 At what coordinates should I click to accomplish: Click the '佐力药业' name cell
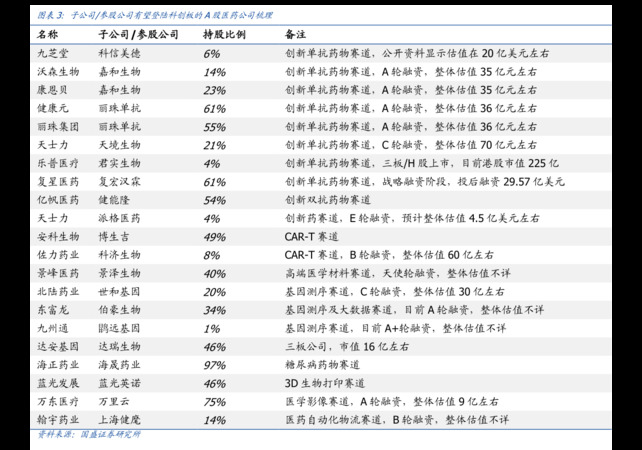pyautogui.click(x=58, y=255)
